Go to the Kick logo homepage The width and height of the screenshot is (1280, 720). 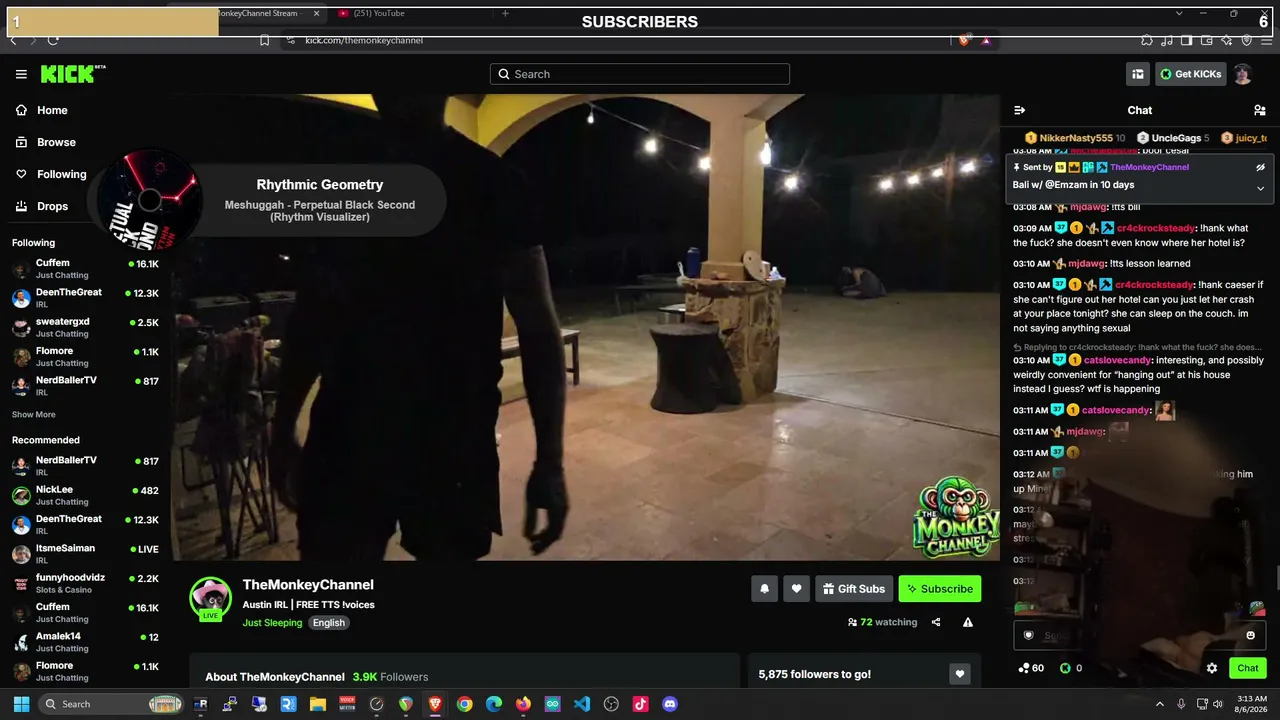(72, 74)
